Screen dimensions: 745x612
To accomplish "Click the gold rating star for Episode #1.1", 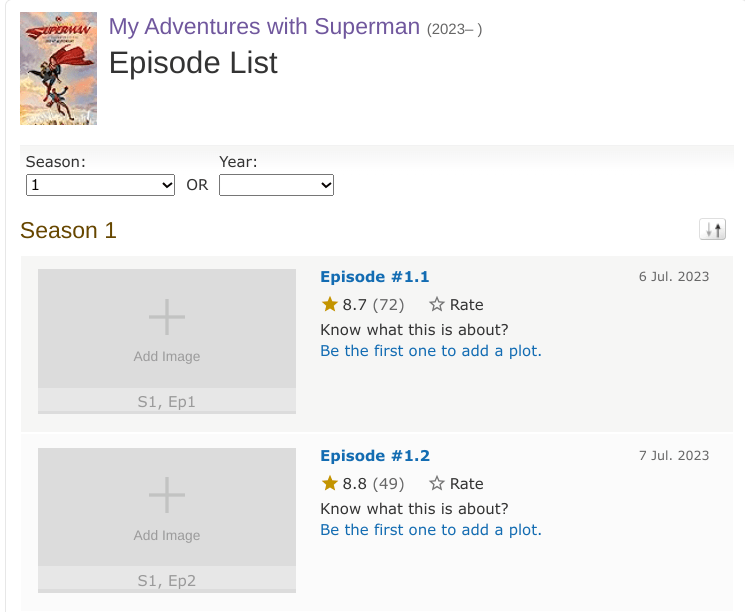I will [x=329, y=305].
